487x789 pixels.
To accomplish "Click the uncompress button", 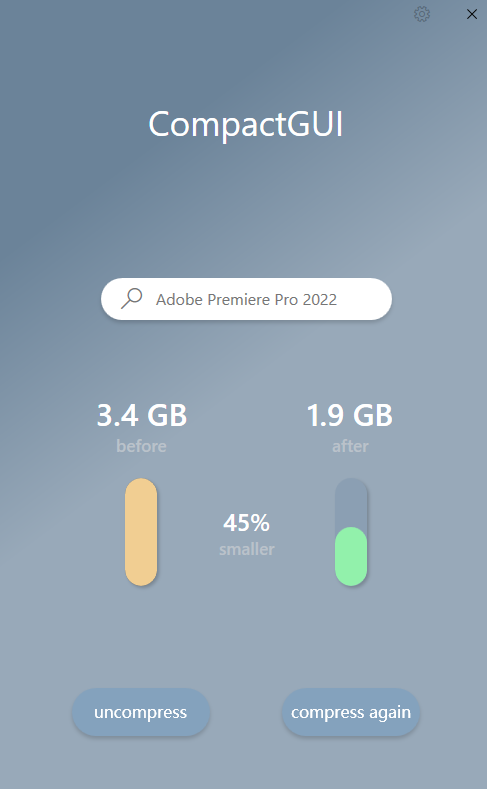I will click(141, 713).
